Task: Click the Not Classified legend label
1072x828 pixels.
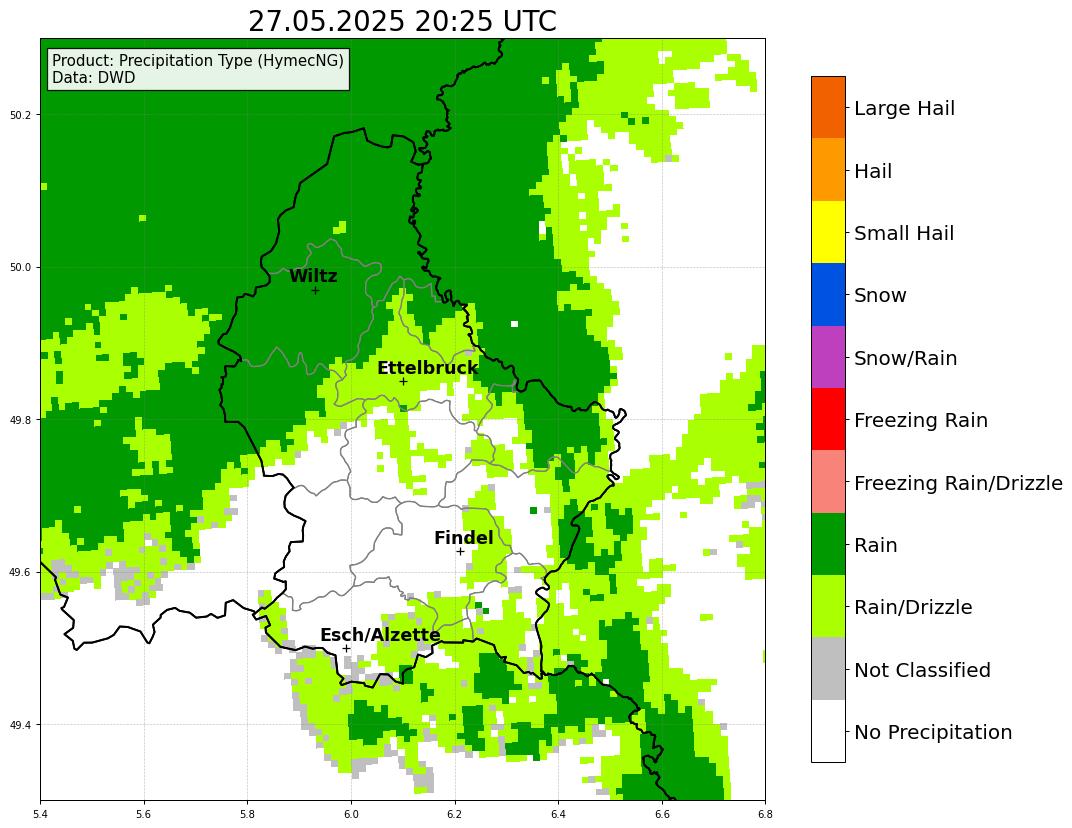Action: click(x=922, y=670)
